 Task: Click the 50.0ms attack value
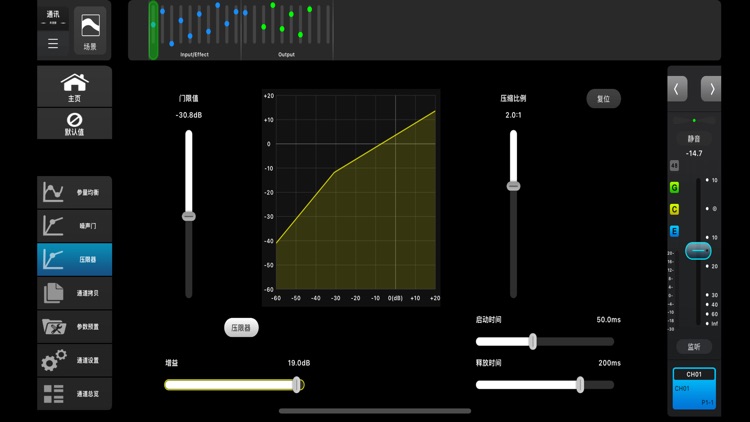(x=608, y=320)
